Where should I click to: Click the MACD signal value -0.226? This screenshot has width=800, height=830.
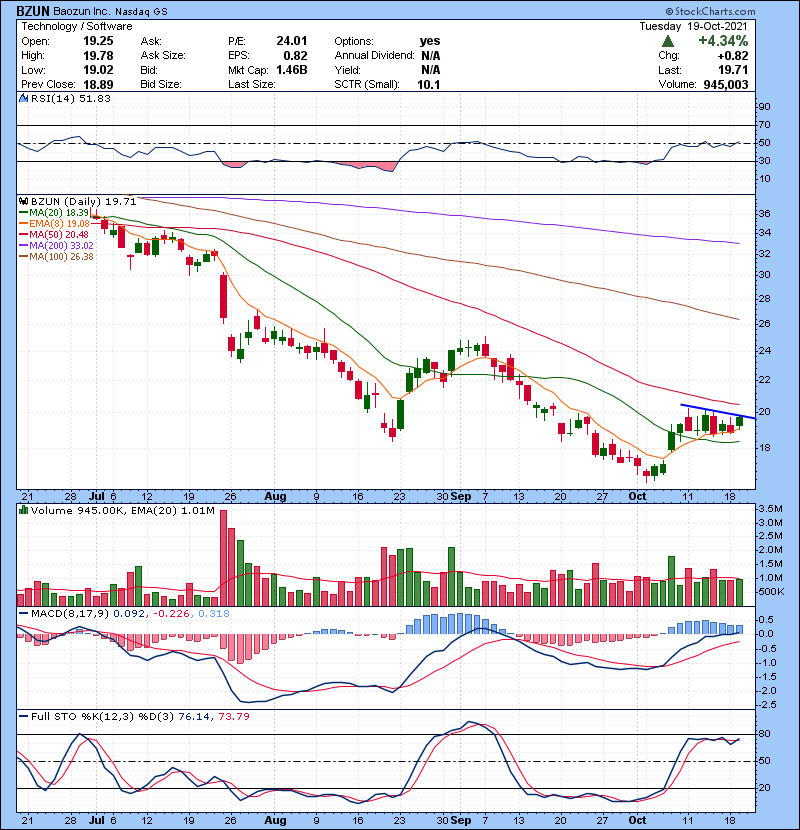(x=172, y=614)
